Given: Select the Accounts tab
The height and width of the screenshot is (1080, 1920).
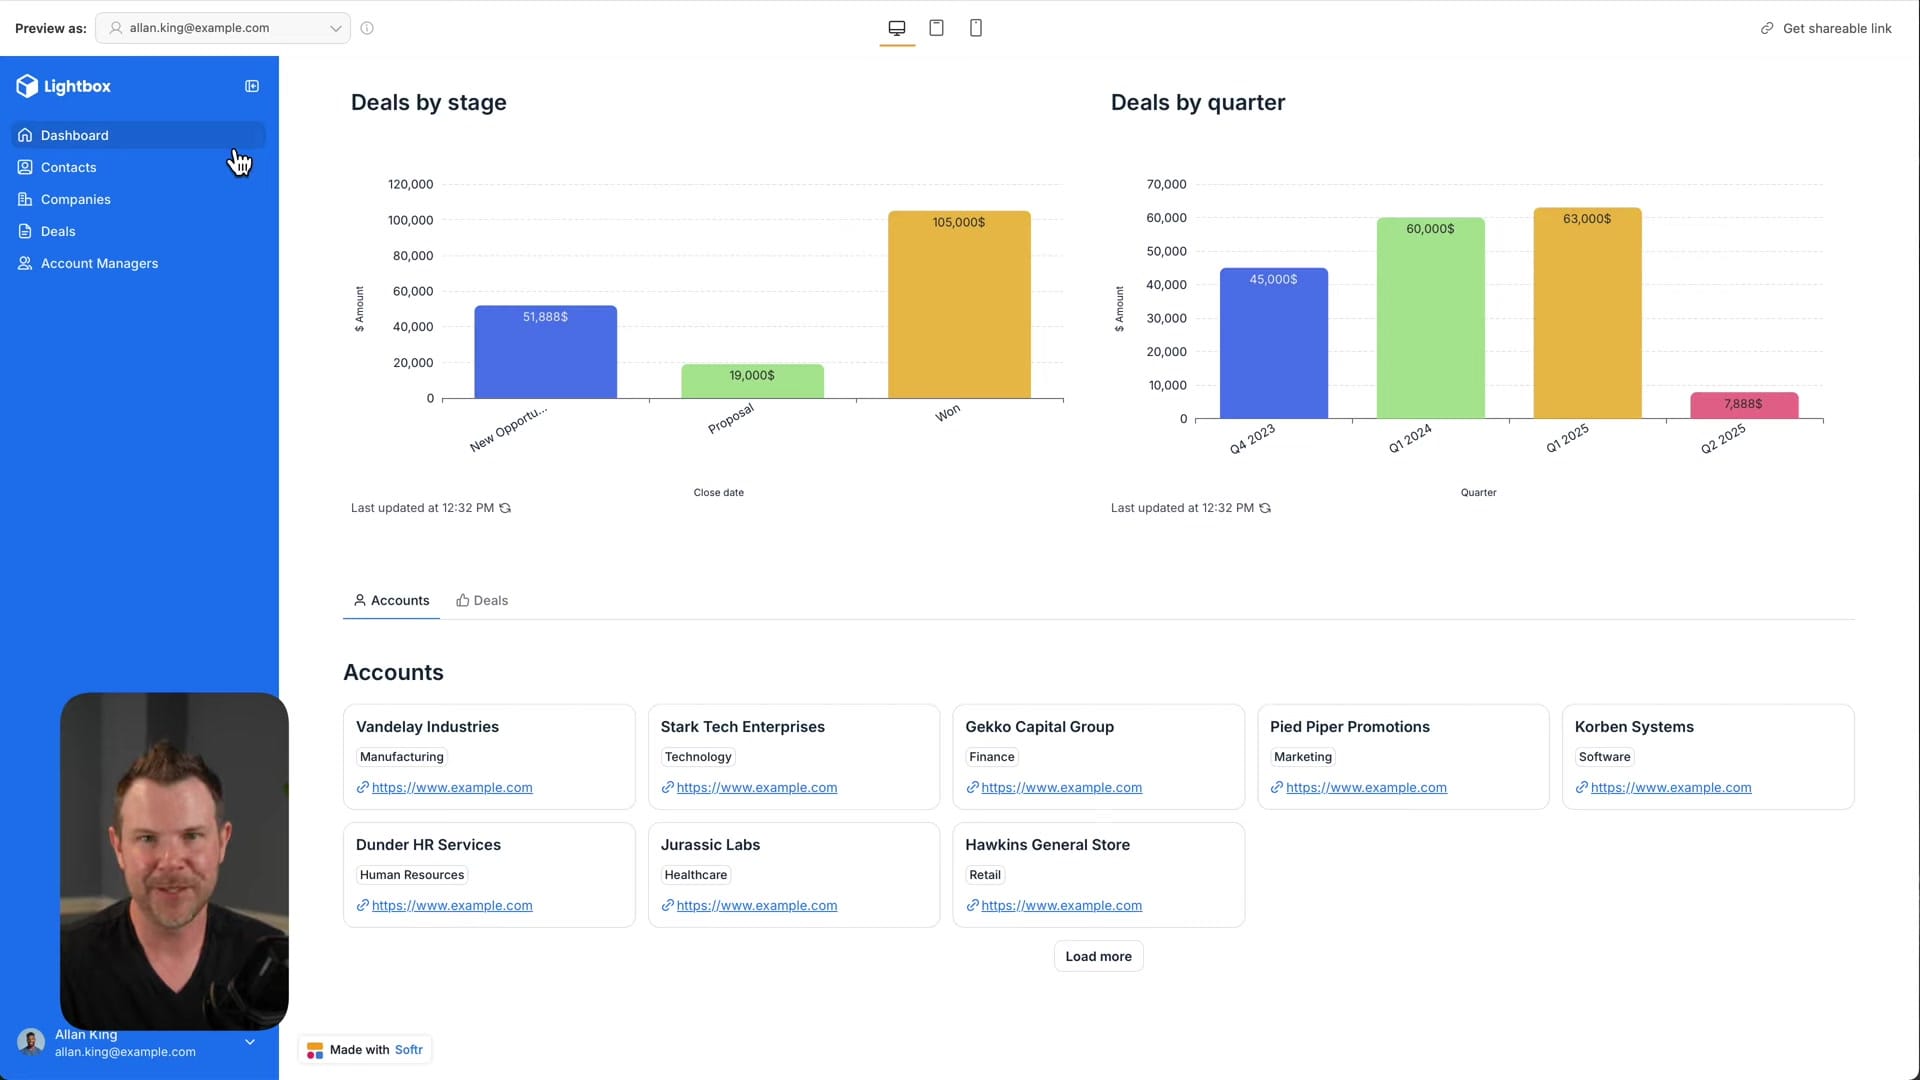Looking at the screenshot, I should pos(391,600).
